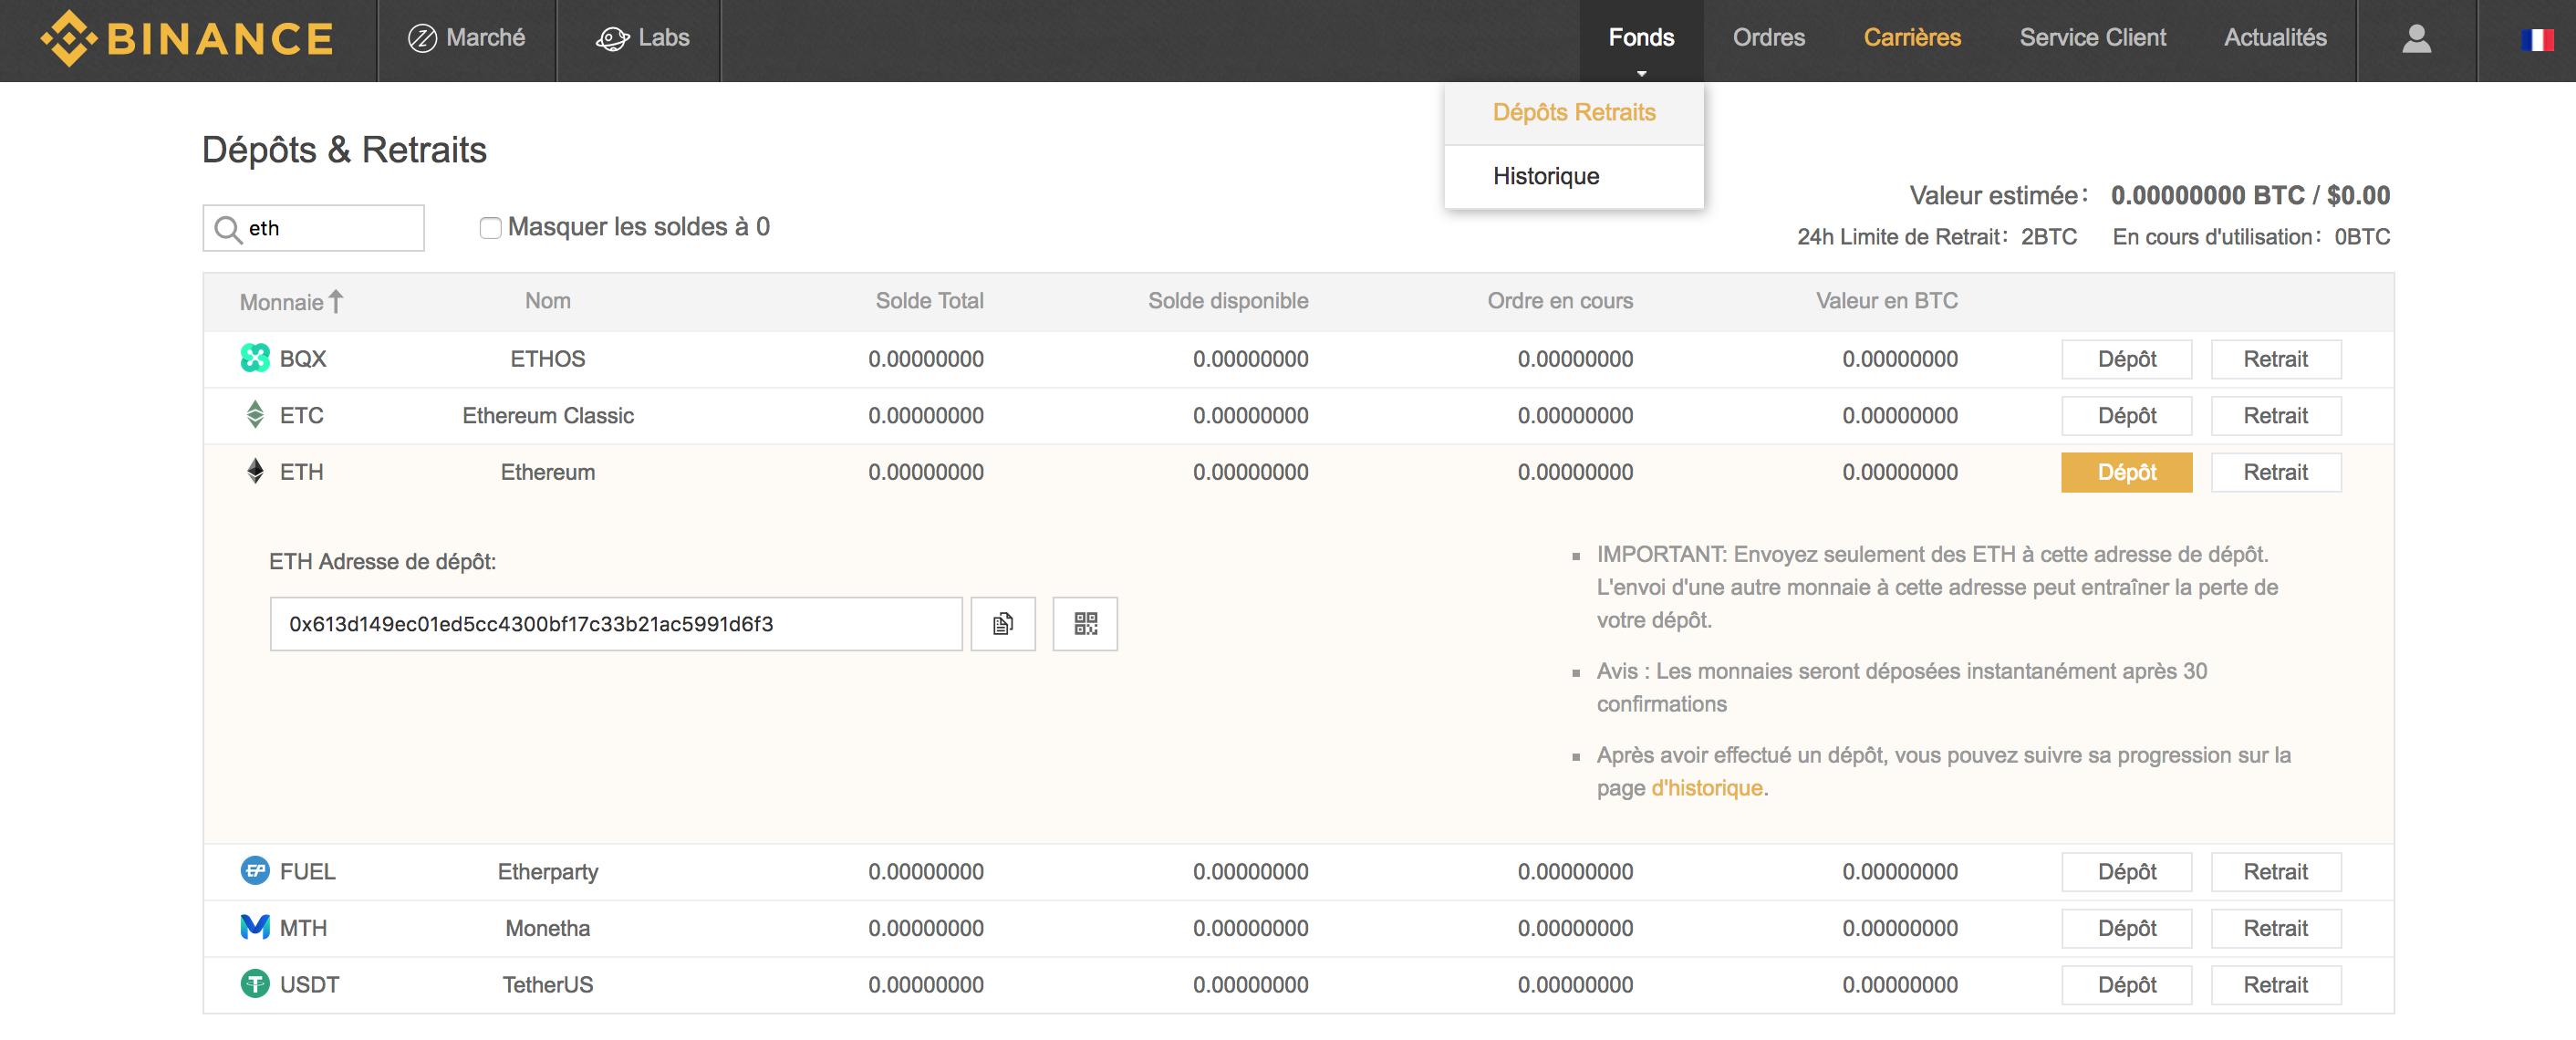The width and height of the screenshot is (2576, 1040).
Task: Click the French flag language icon
Action: point(2537,39)
